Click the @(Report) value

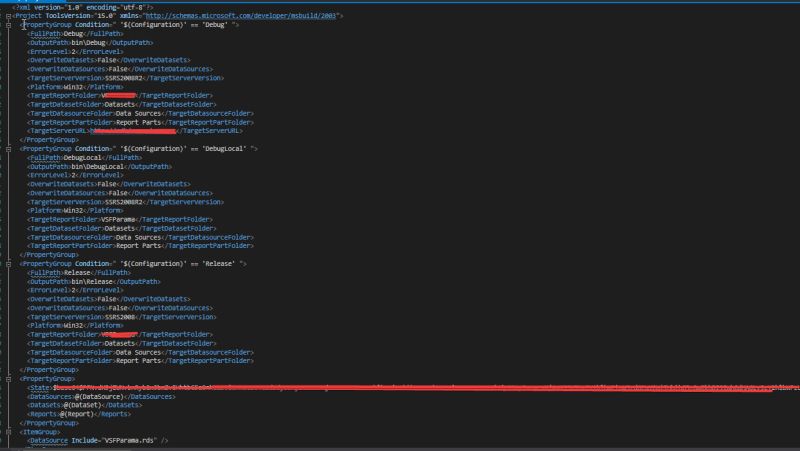coord(77,414)
